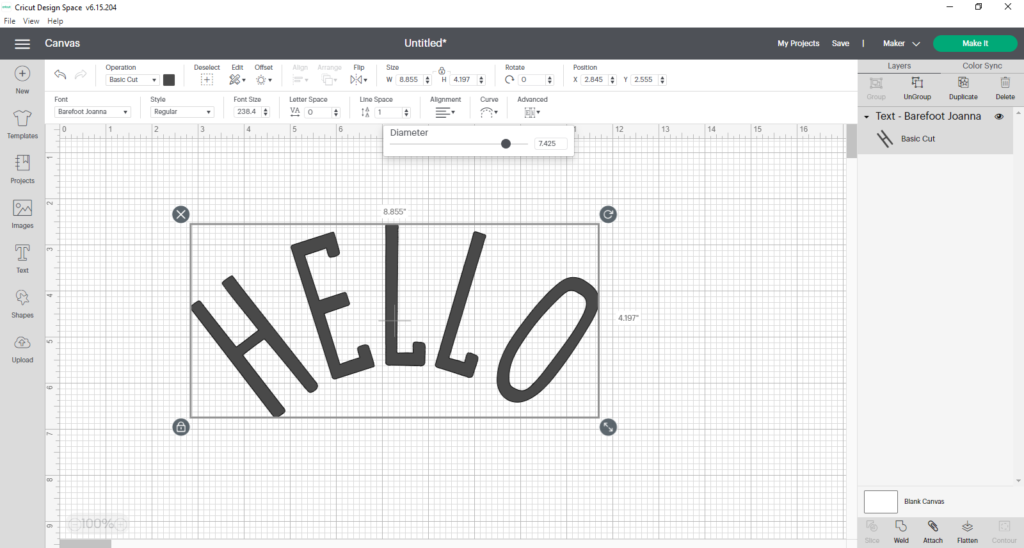Screen dimensions: 1024x548
Task: Click the Rotate icon in toolbar
Action: [509, 80]
